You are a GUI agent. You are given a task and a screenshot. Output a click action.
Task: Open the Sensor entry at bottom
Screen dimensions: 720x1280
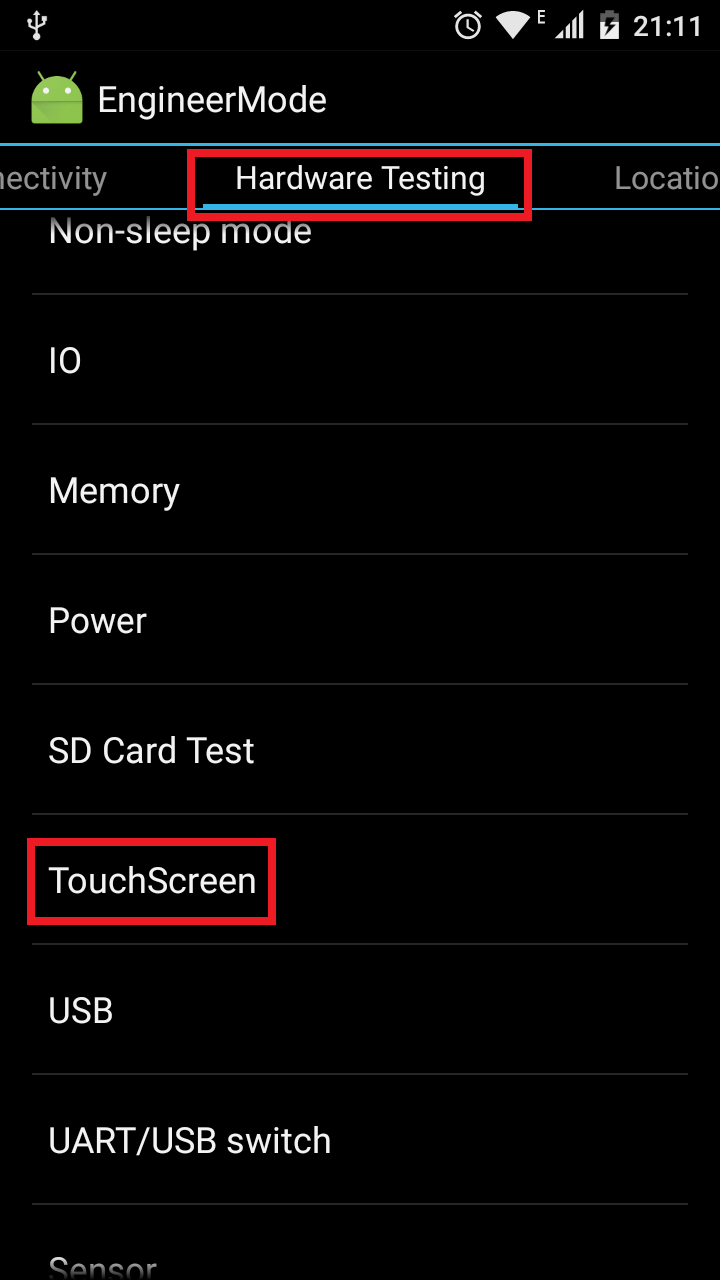tap(360, 1243)
